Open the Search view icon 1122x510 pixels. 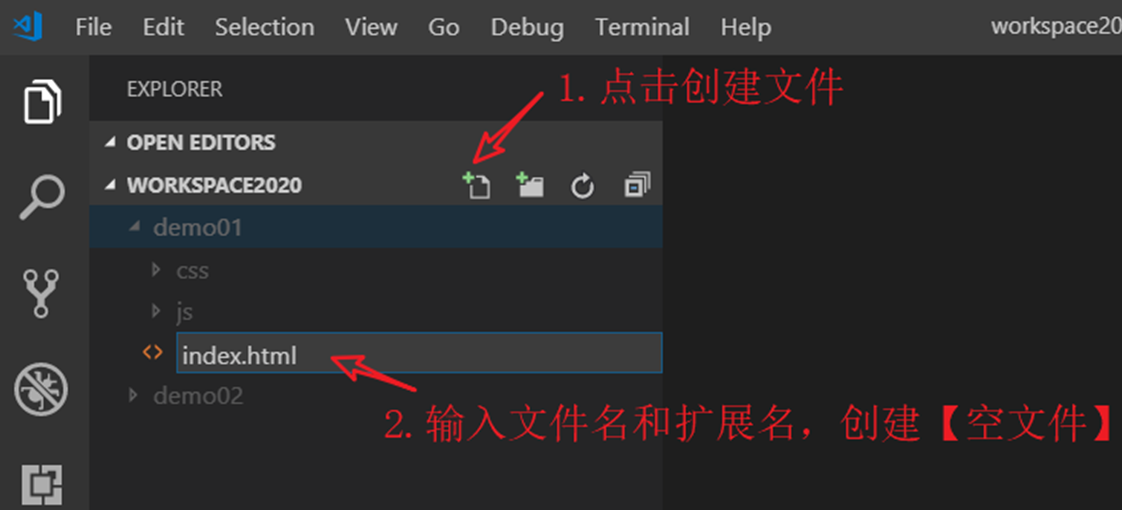[x=42, y=197]
